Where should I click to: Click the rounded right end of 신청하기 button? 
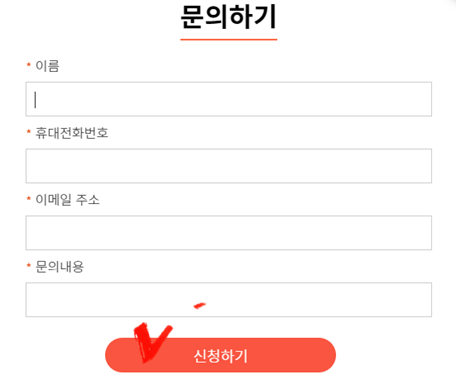click(325, 355)
